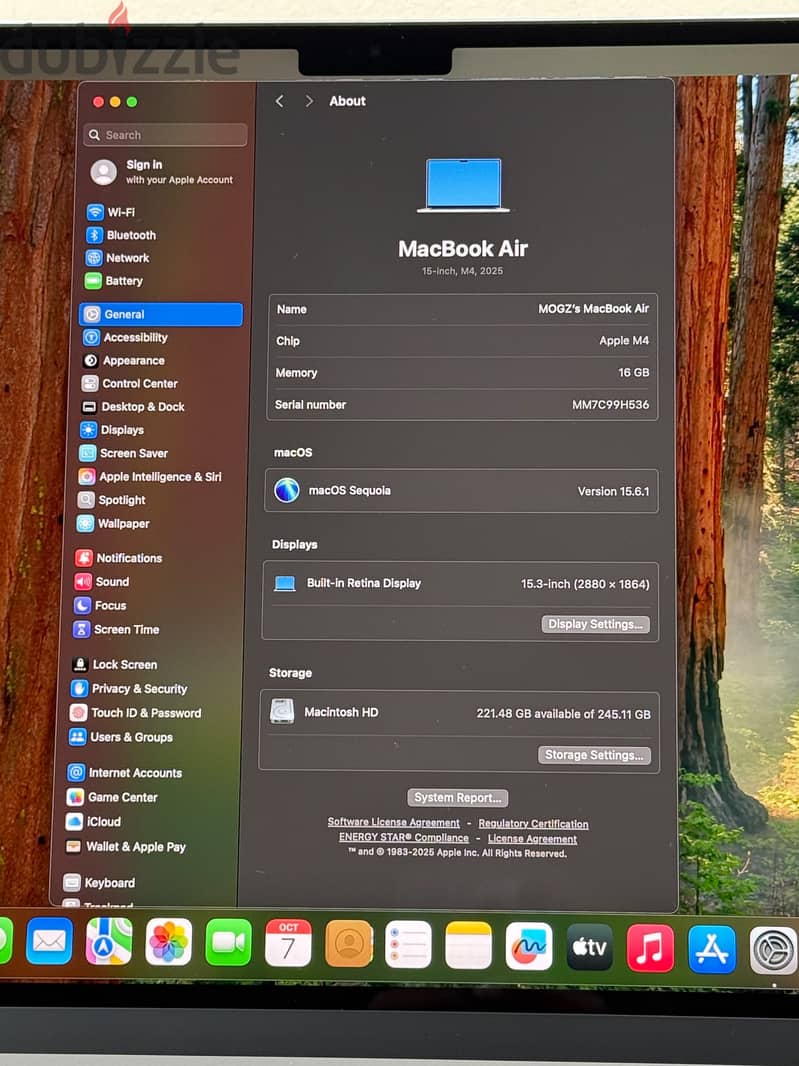Viewport: 799px width, 1066px height.
Task: Open the Wi-Fi settings icon
Action: click(95, 212)
